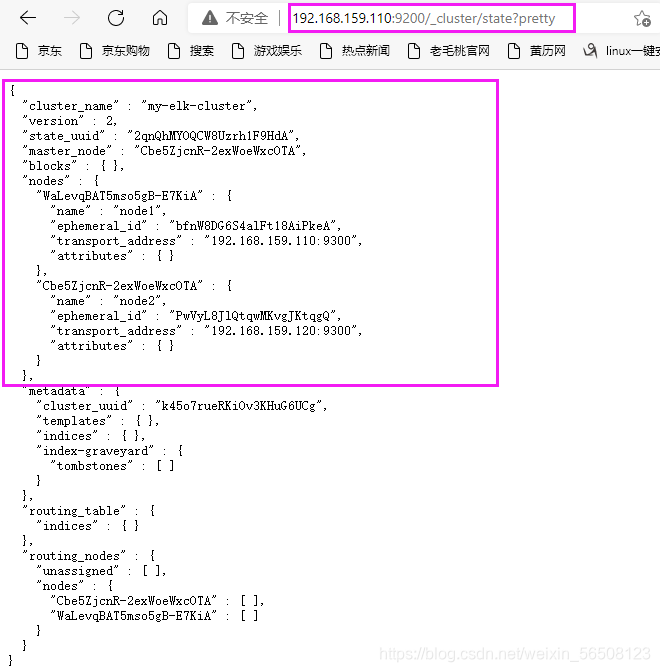Click cluster_uuid "k45o7rueRKiOv3KHuG6UCg"
The height and width of the screenshot is (672, 660).
(x=240, y=406)
